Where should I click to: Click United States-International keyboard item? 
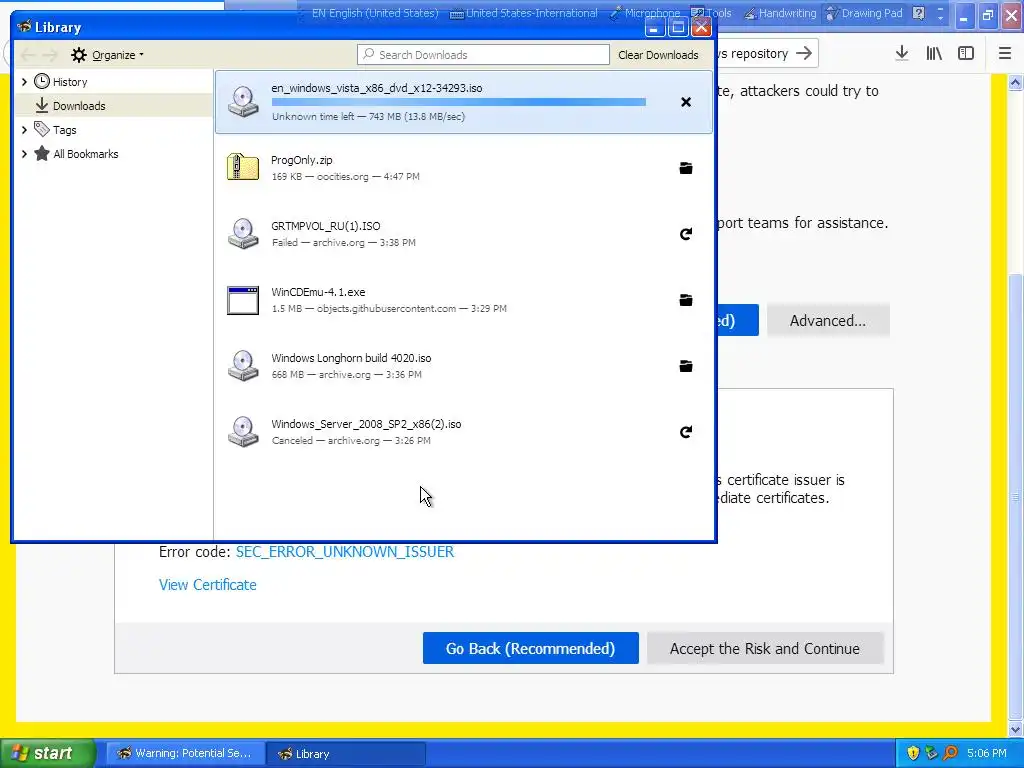click(x=524, y=13)
